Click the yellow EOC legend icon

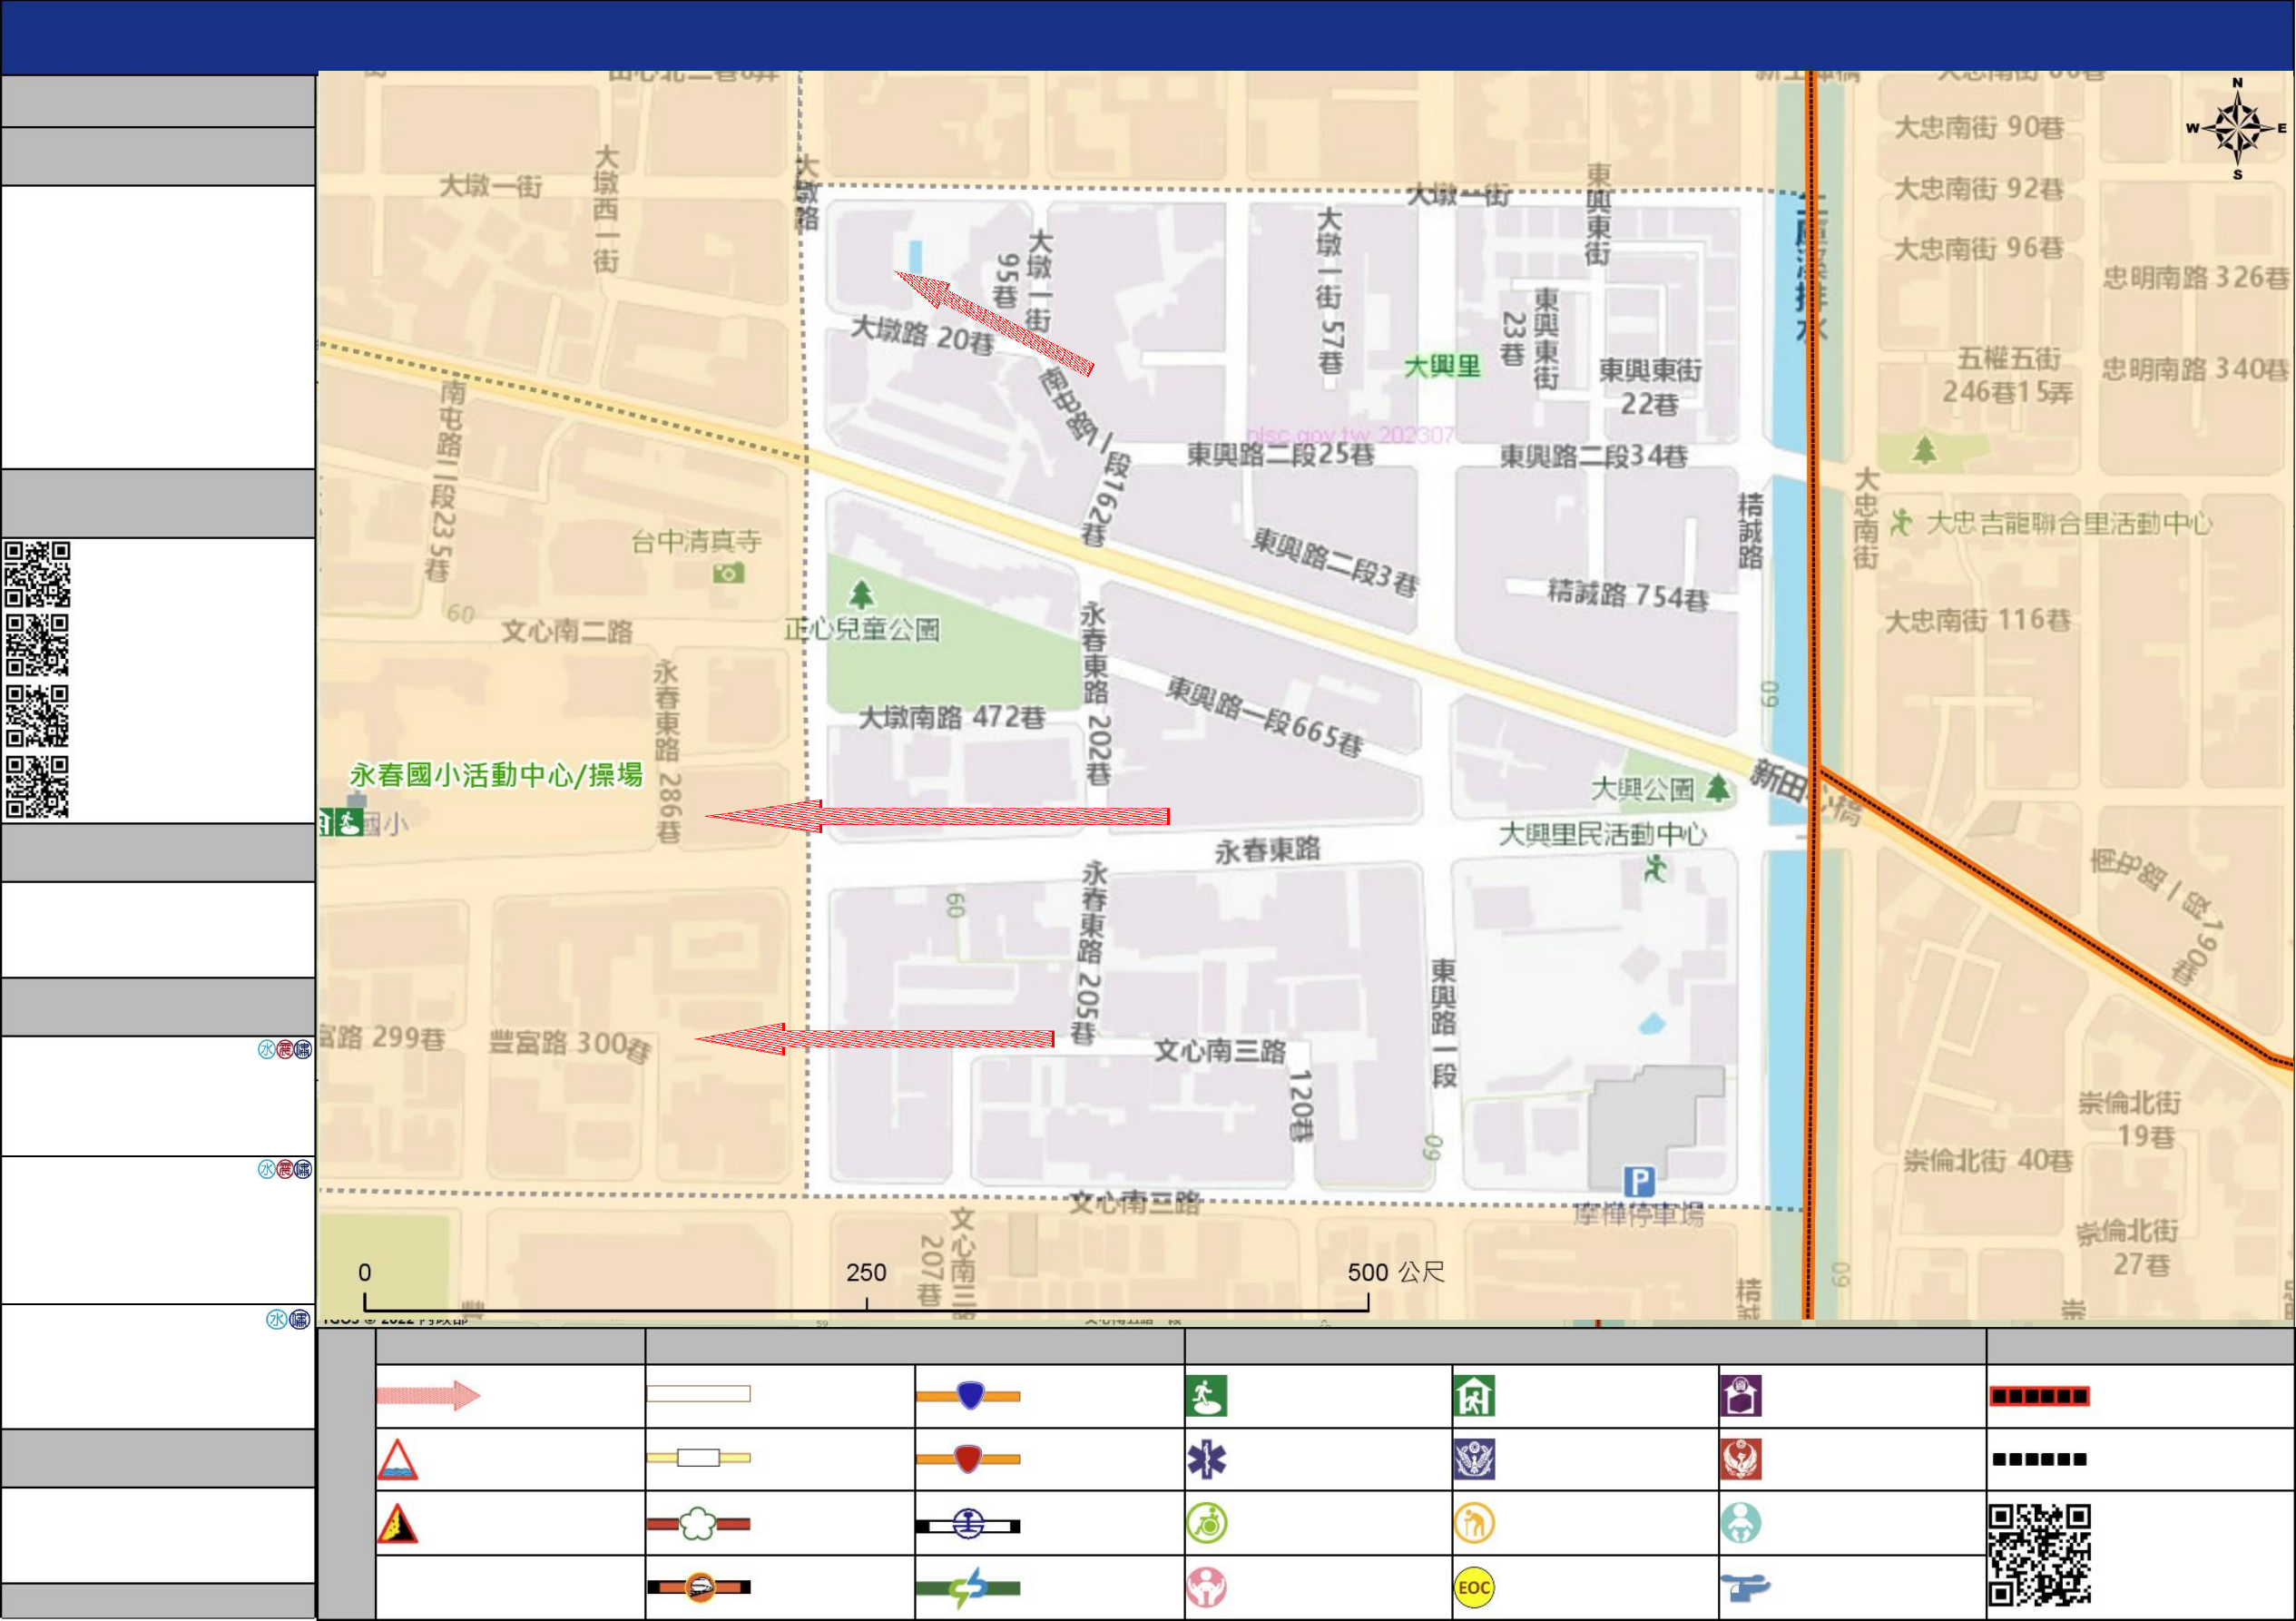point(1474,1588)
